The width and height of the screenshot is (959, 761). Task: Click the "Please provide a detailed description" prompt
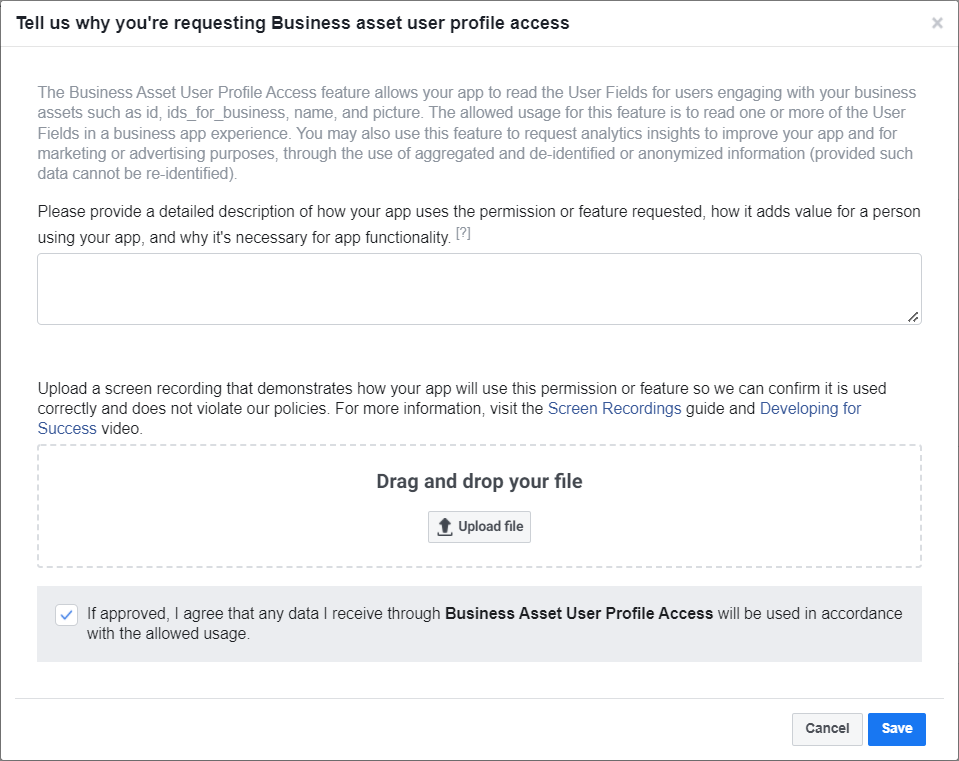478,212
